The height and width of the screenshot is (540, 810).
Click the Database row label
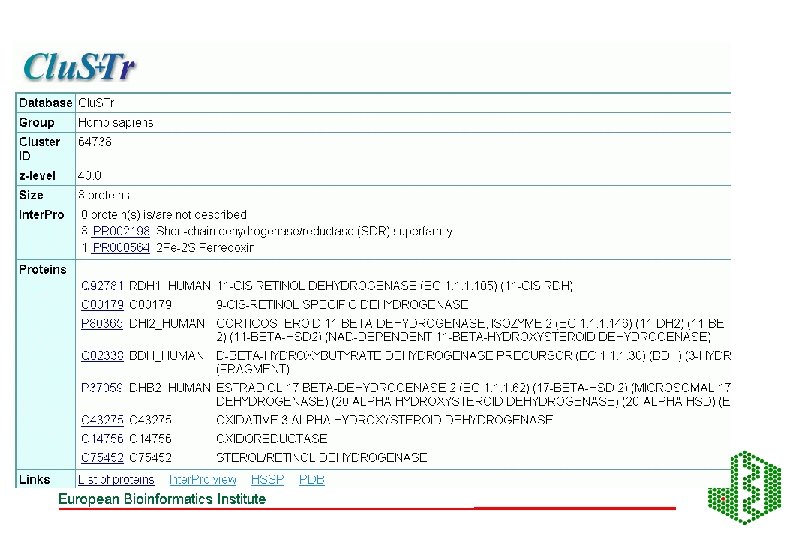45,103
